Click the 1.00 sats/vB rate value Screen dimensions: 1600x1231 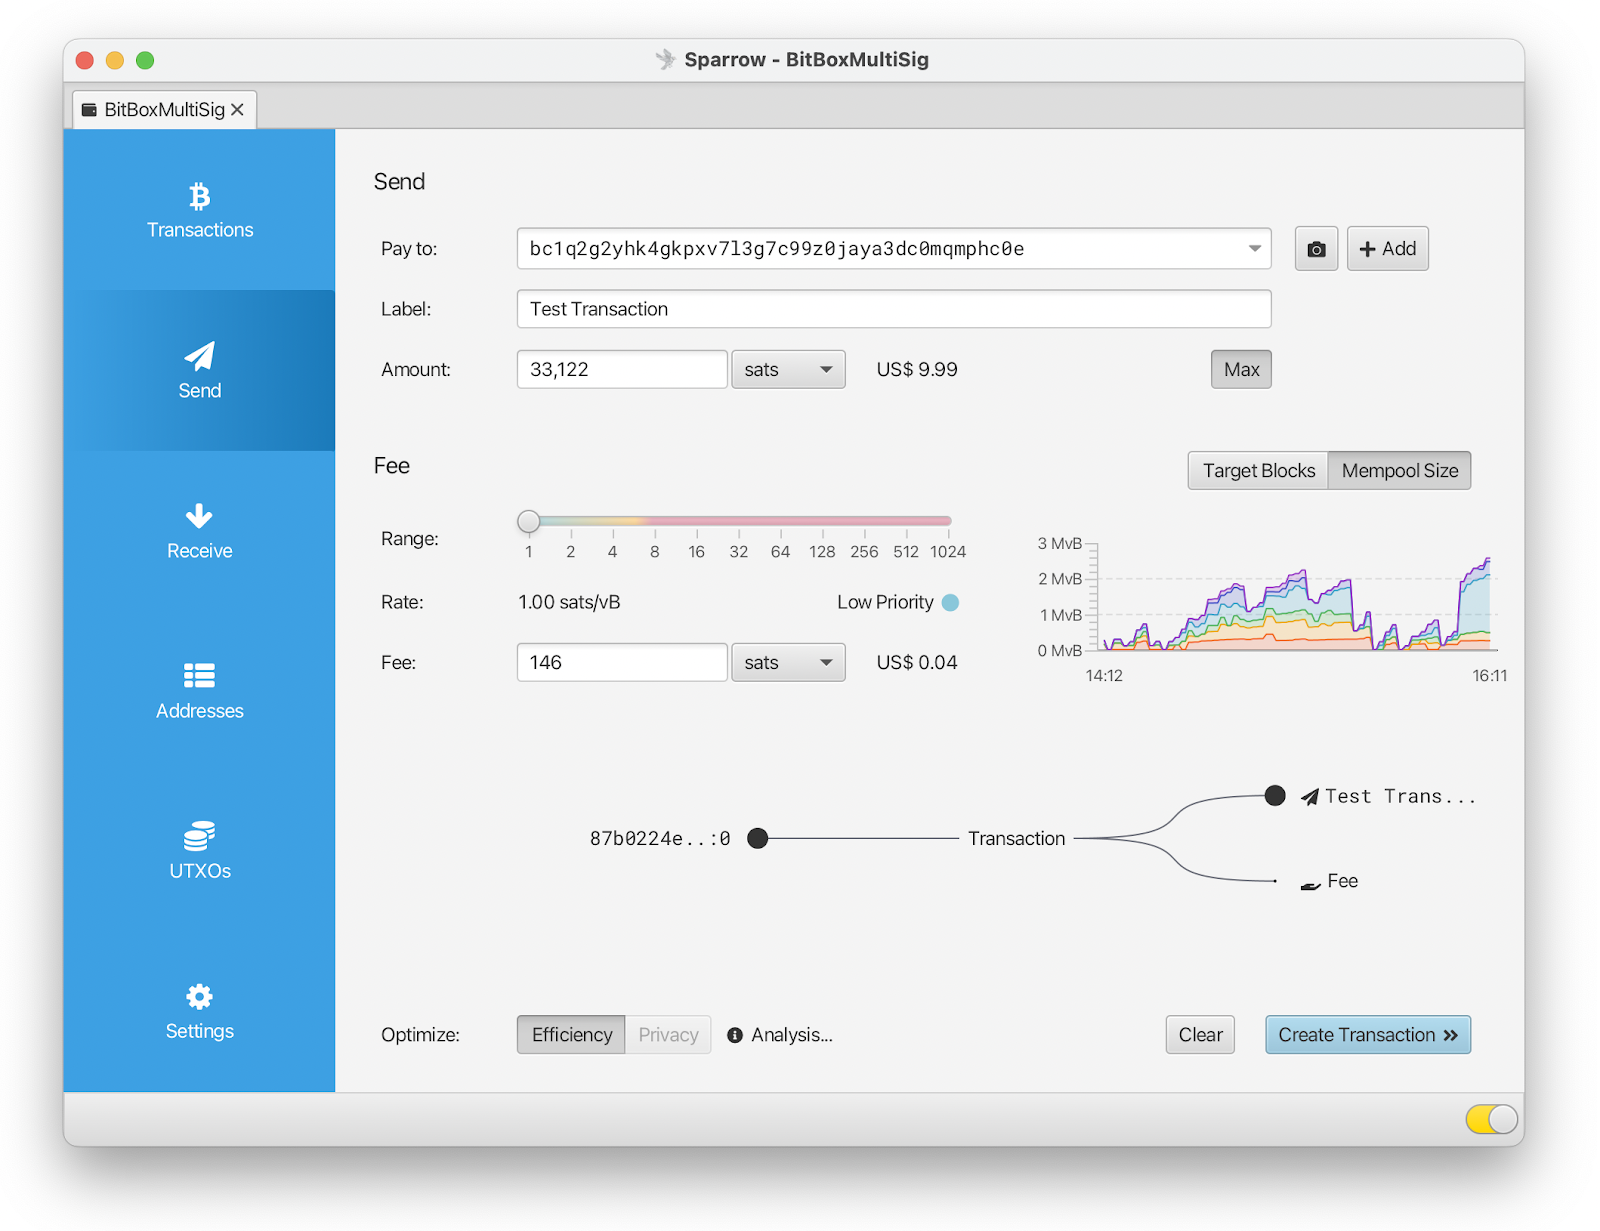[x=569, y=602]
